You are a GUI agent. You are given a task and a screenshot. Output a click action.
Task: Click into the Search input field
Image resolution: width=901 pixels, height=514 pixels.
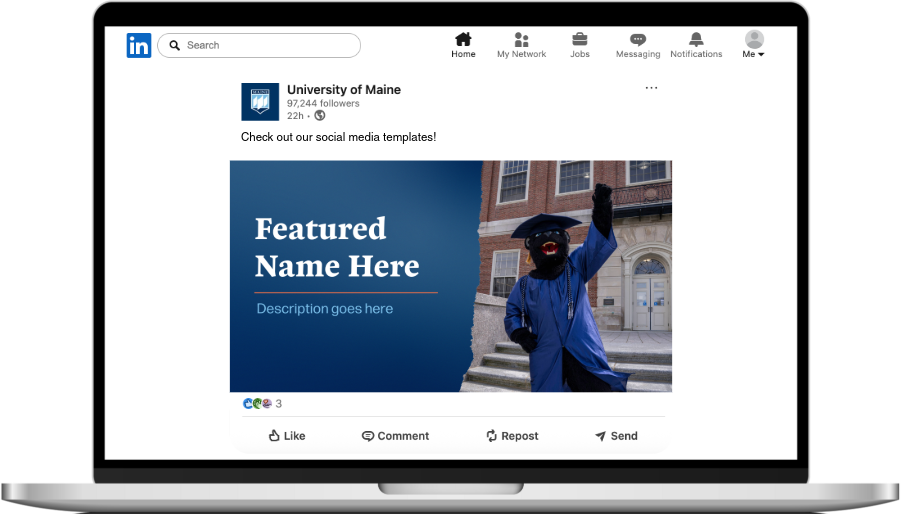click(259, 45)
